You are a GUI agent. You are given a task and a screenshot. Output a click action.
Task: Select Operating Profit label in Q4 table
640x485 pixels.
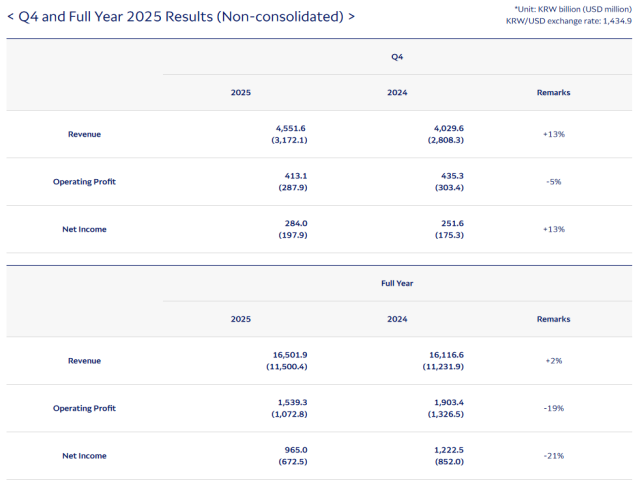(x=84, y=181)
